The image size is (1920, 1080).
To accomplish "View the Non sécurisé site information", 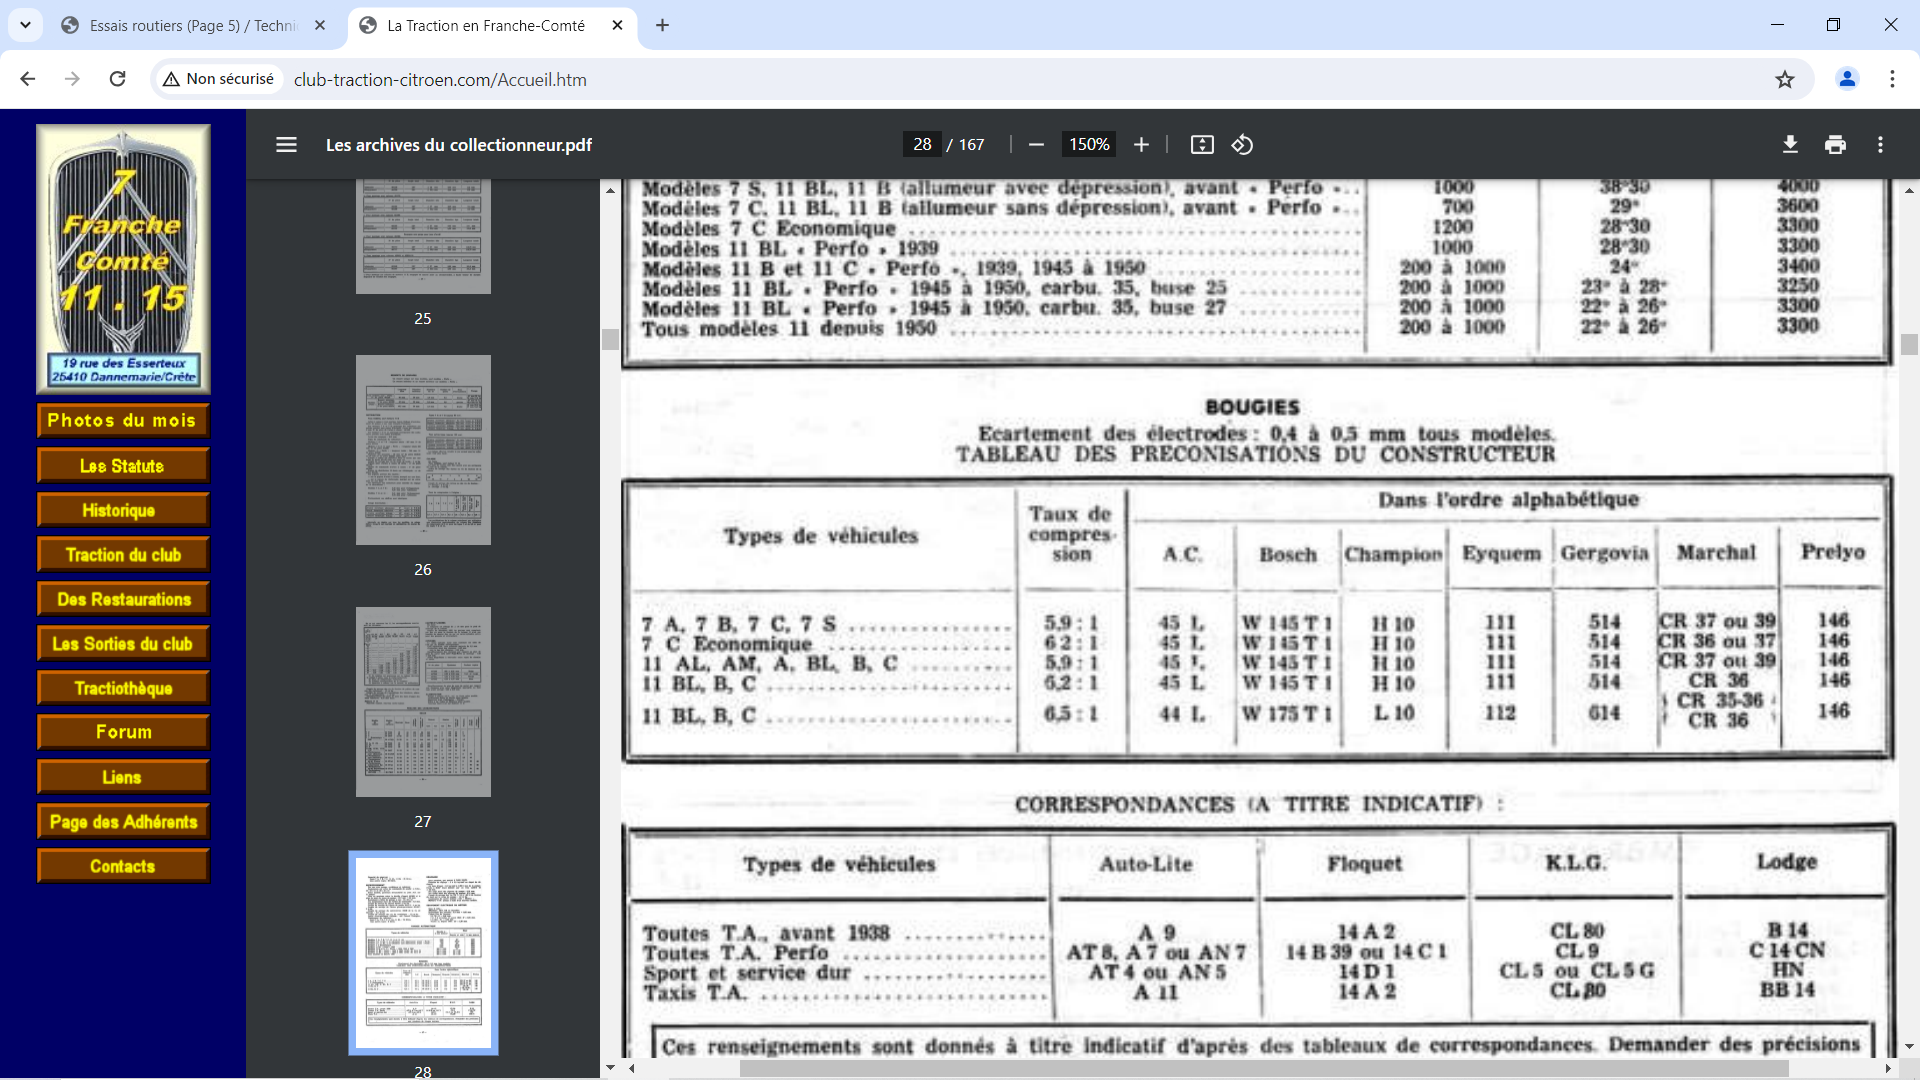I will coord(219,79).
